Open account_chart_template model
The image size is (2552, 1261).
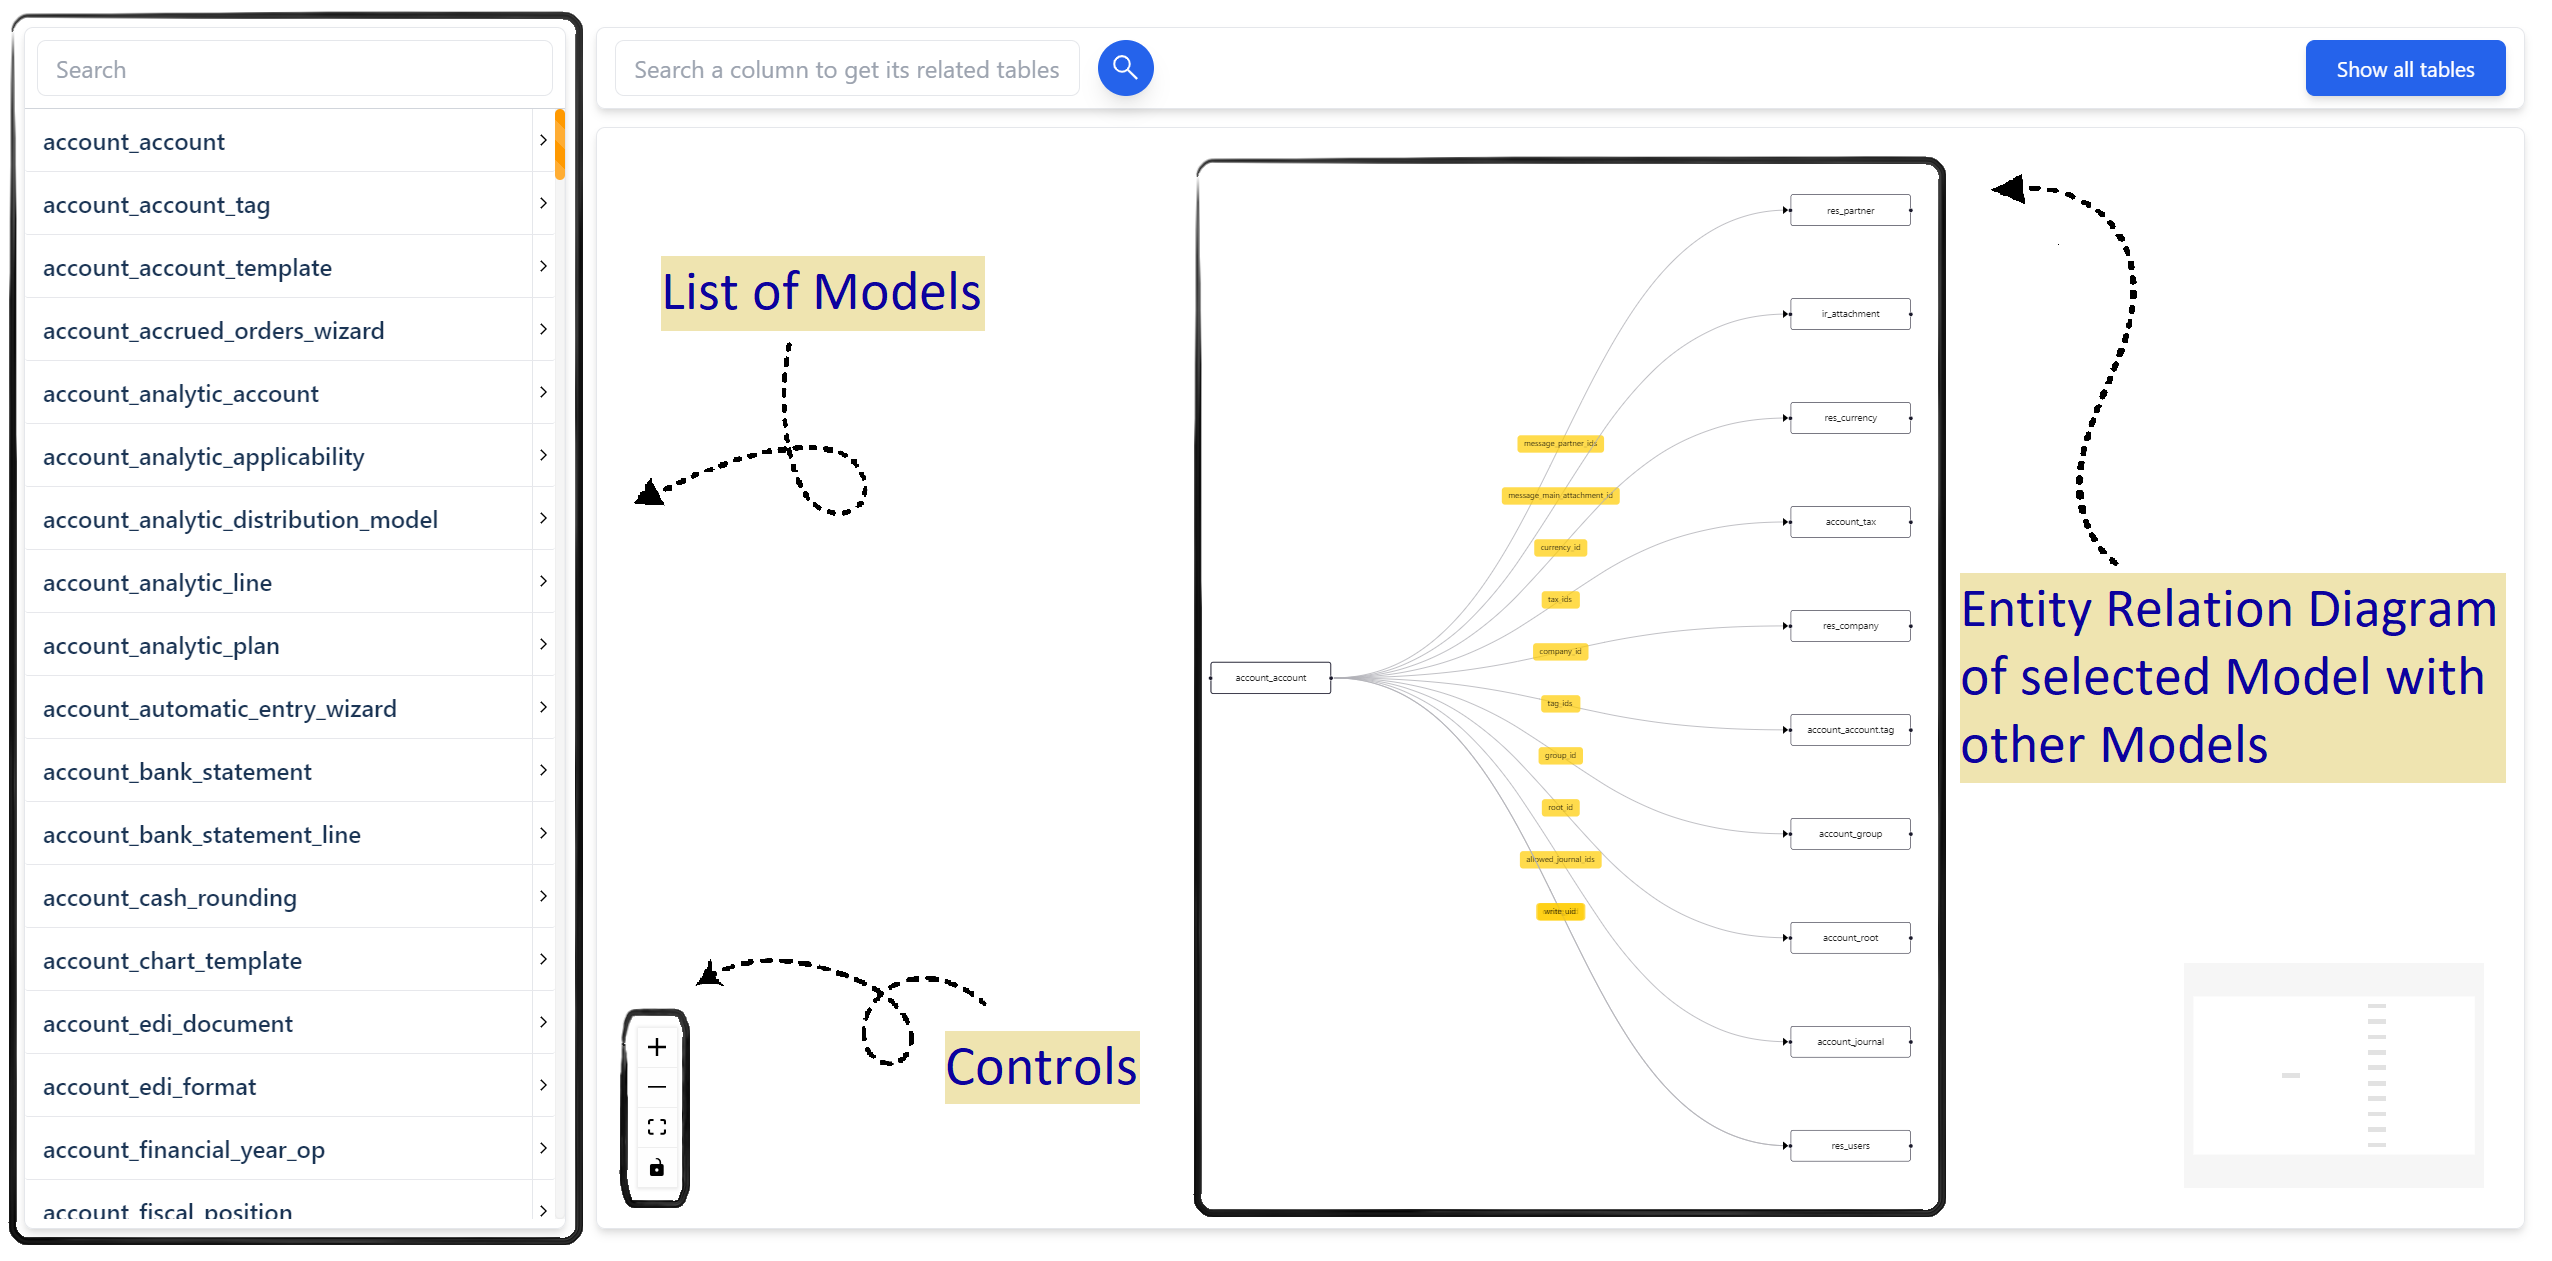pos(172,960)
